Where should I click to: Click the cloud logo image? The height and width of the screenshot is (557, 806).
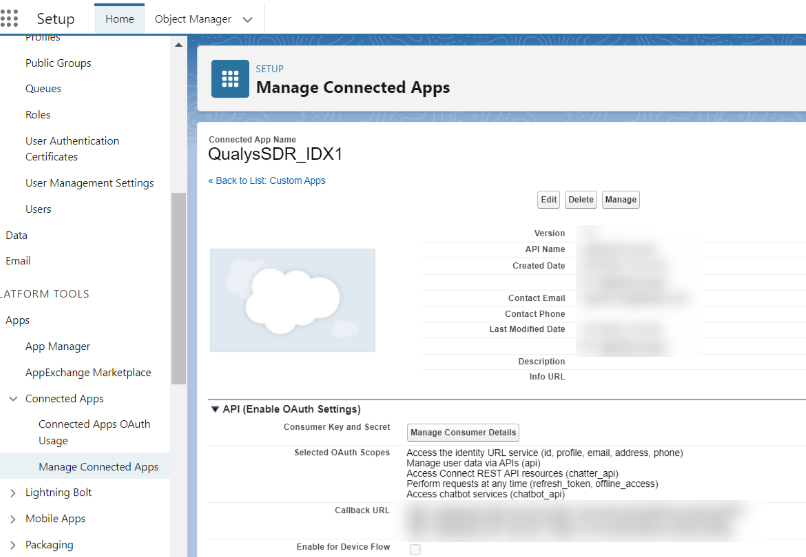[292, 300]
